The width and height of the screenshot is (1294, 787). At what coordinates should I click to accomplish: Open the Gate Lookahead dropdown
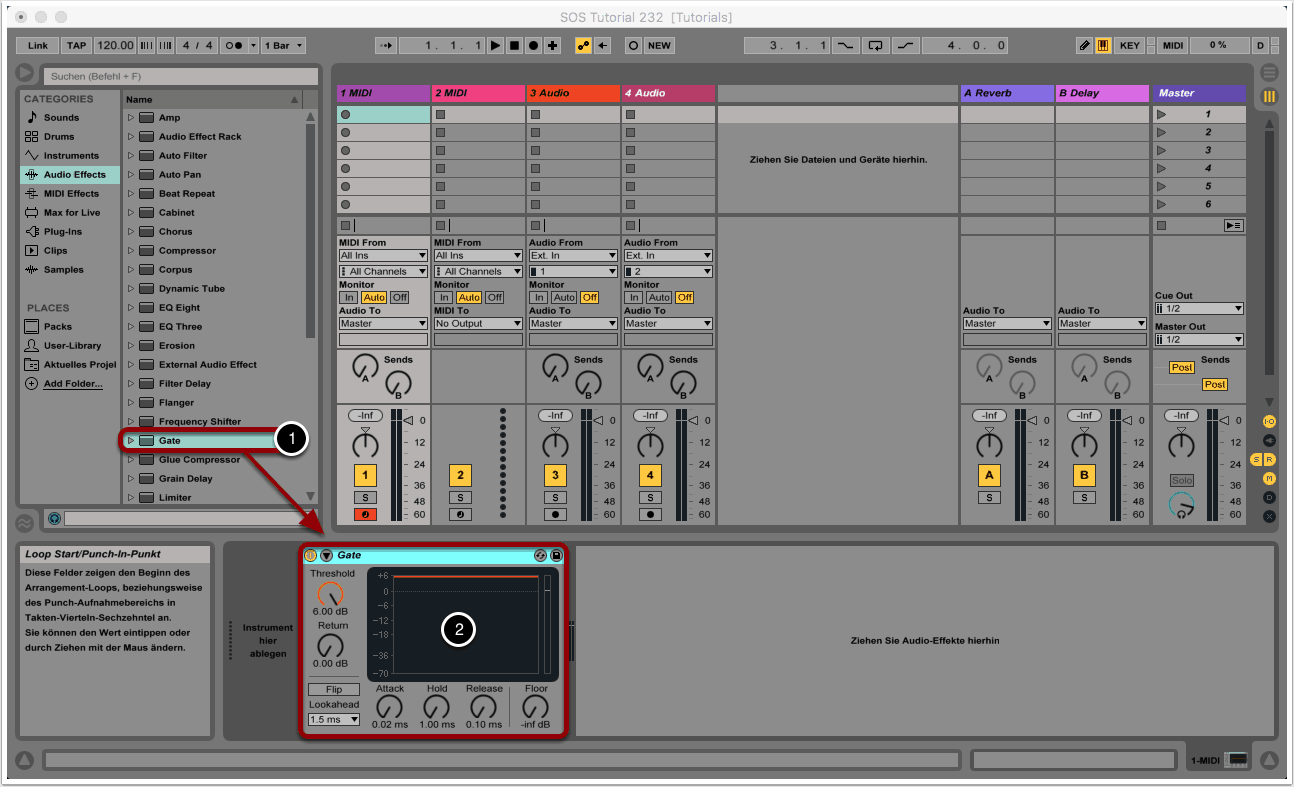coord(333,719)
